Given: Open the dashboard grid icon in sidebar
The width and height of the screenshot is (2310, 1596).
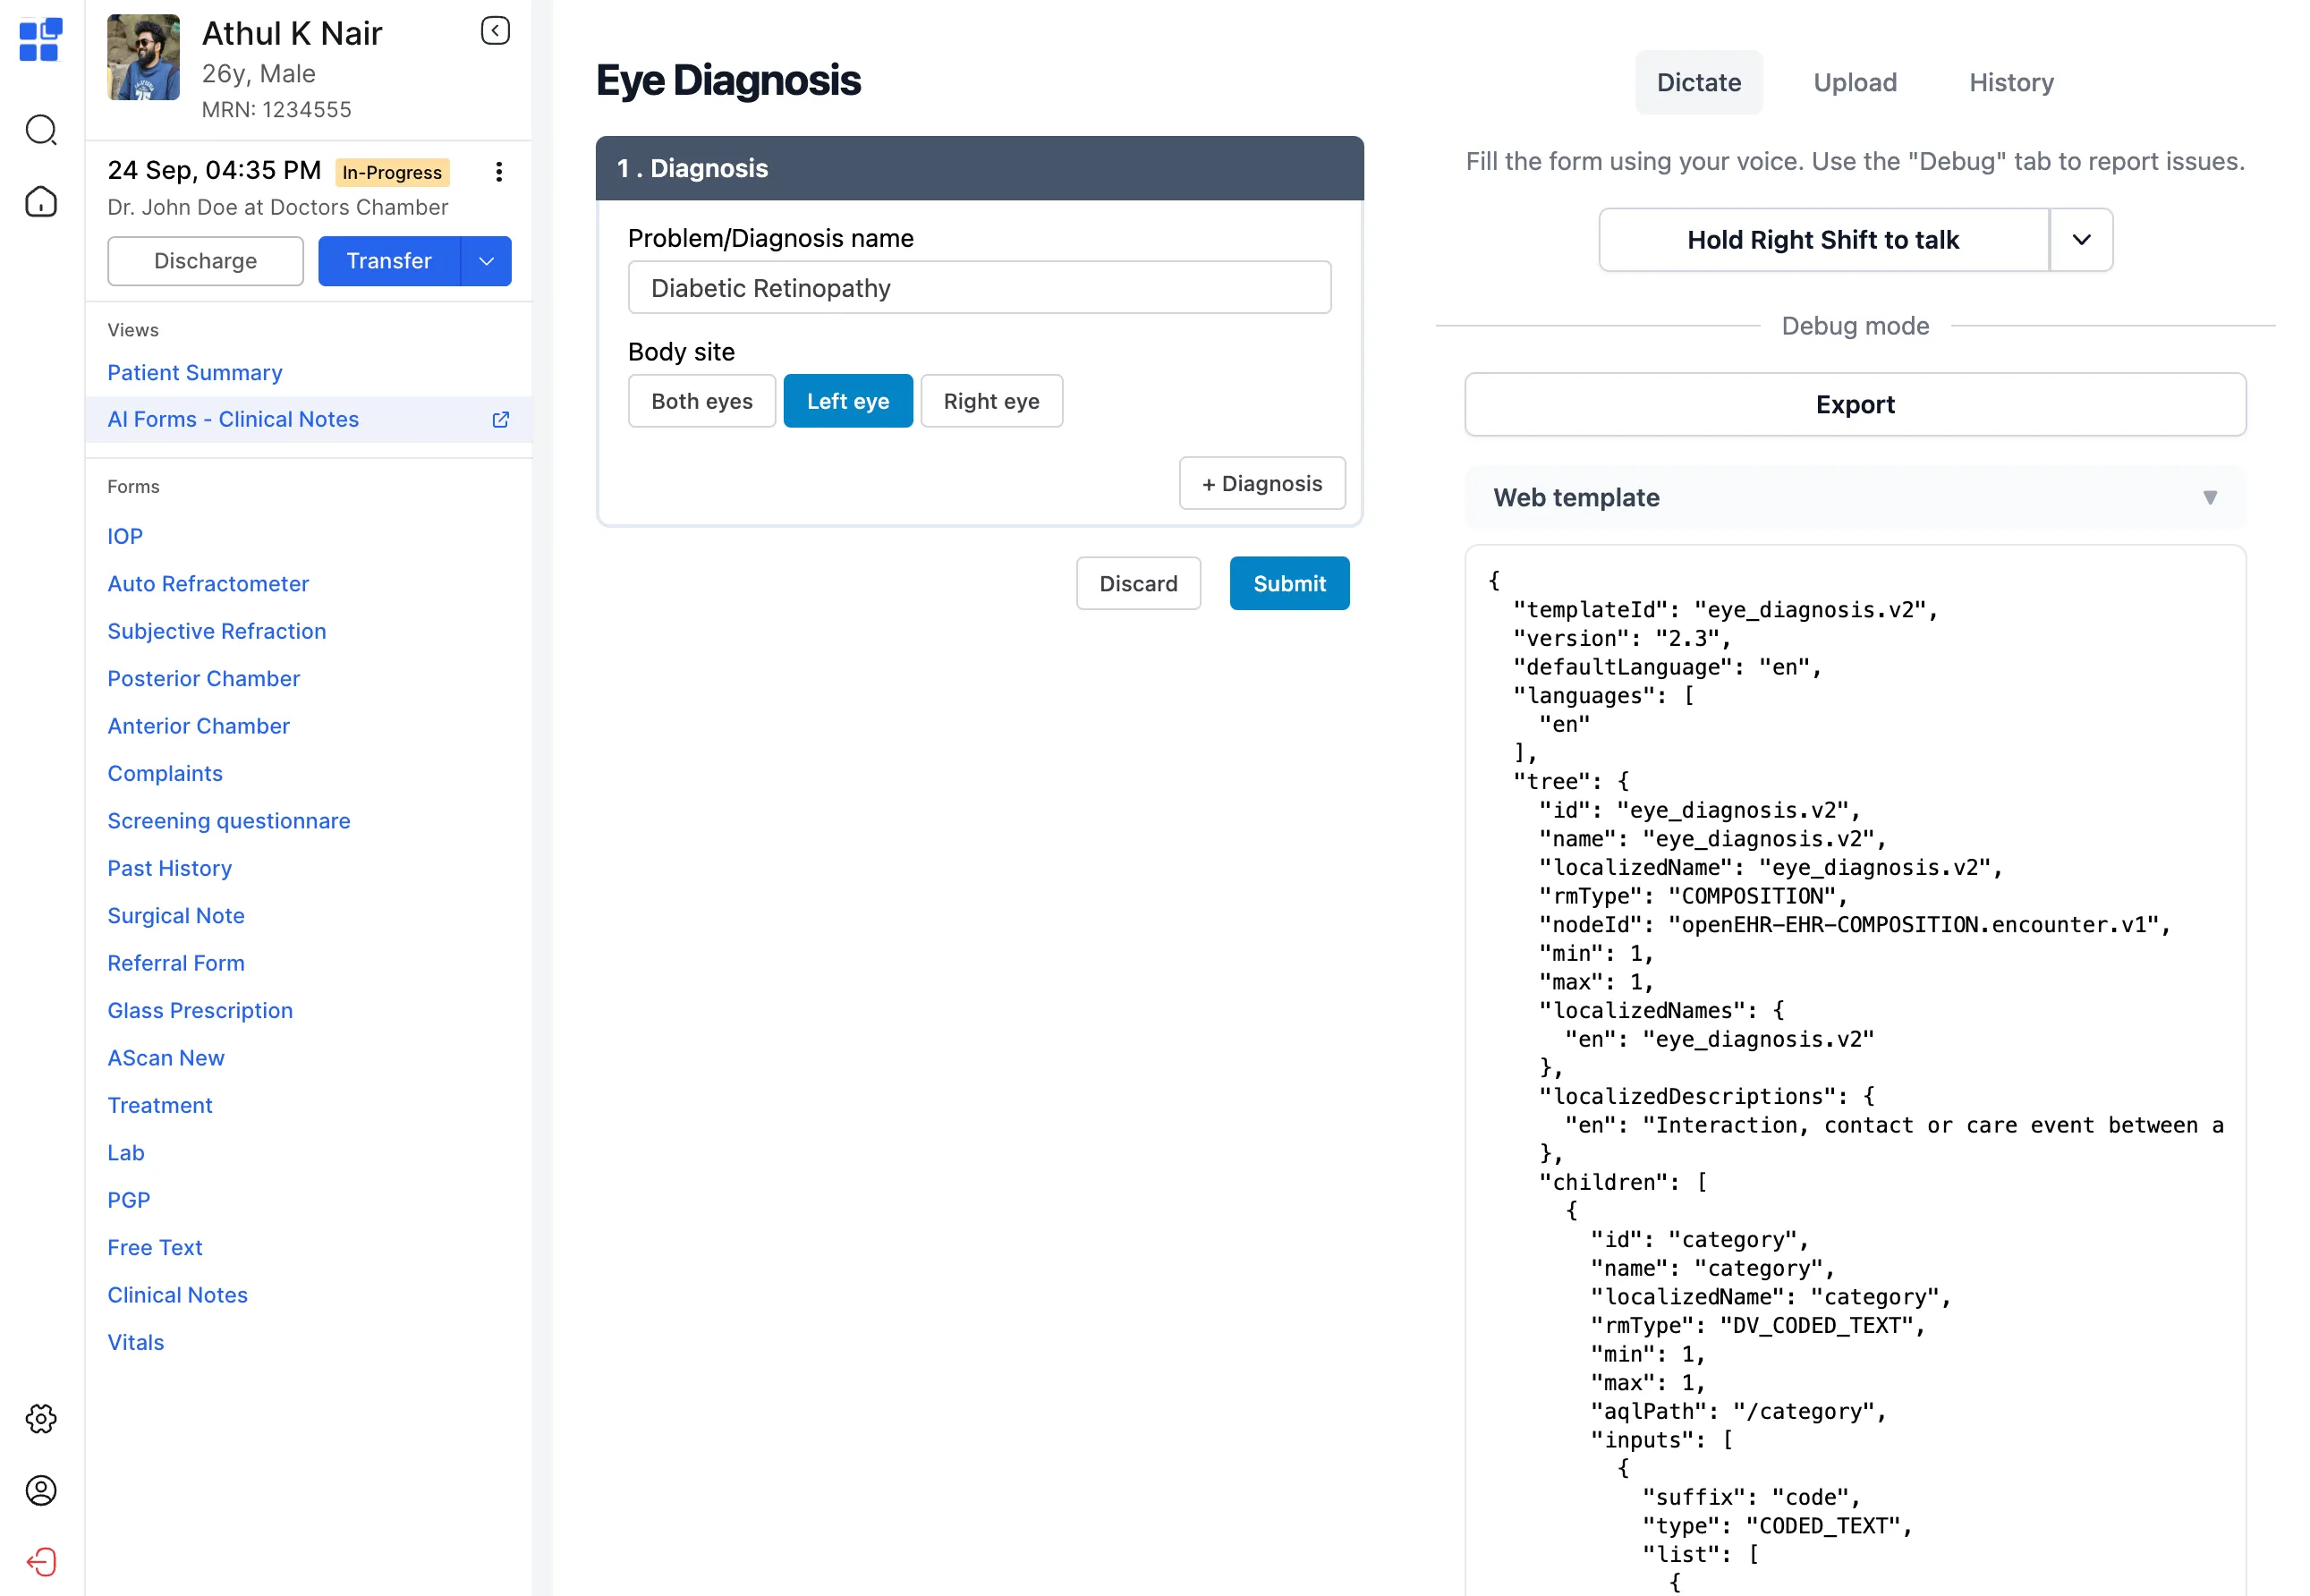Looking at the screenshot, I should (x=40, y=40).
